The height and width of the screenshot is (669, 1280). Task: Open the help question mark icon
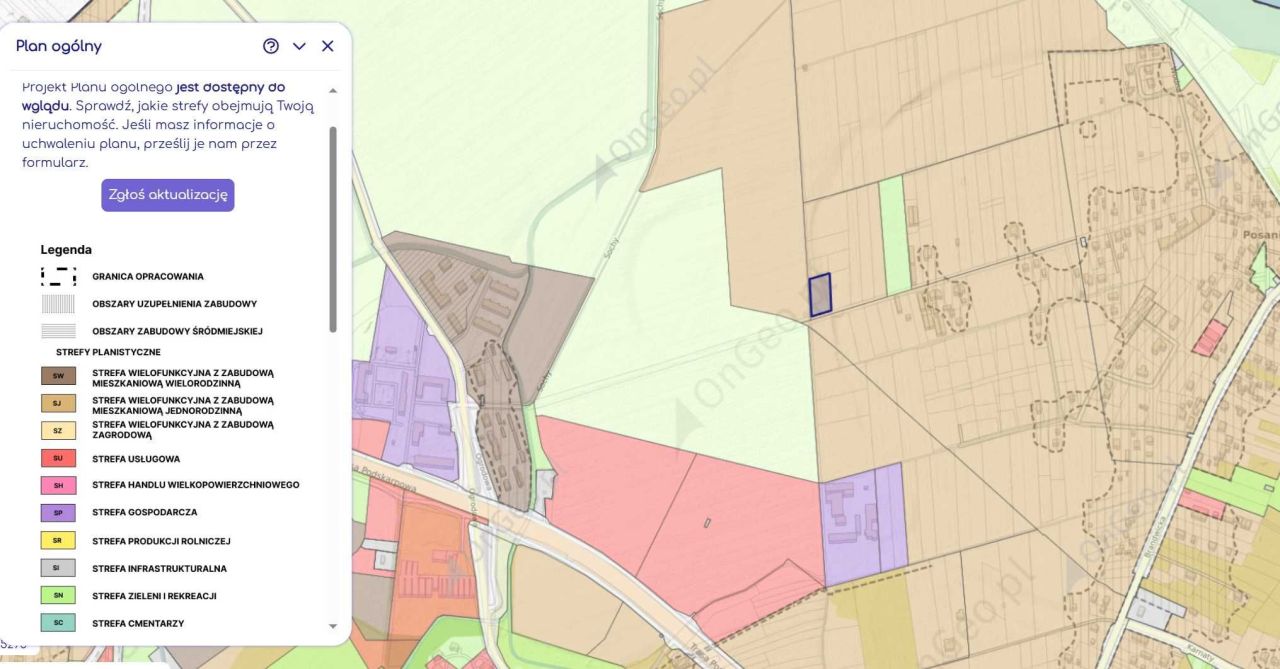tap(271, 46)
